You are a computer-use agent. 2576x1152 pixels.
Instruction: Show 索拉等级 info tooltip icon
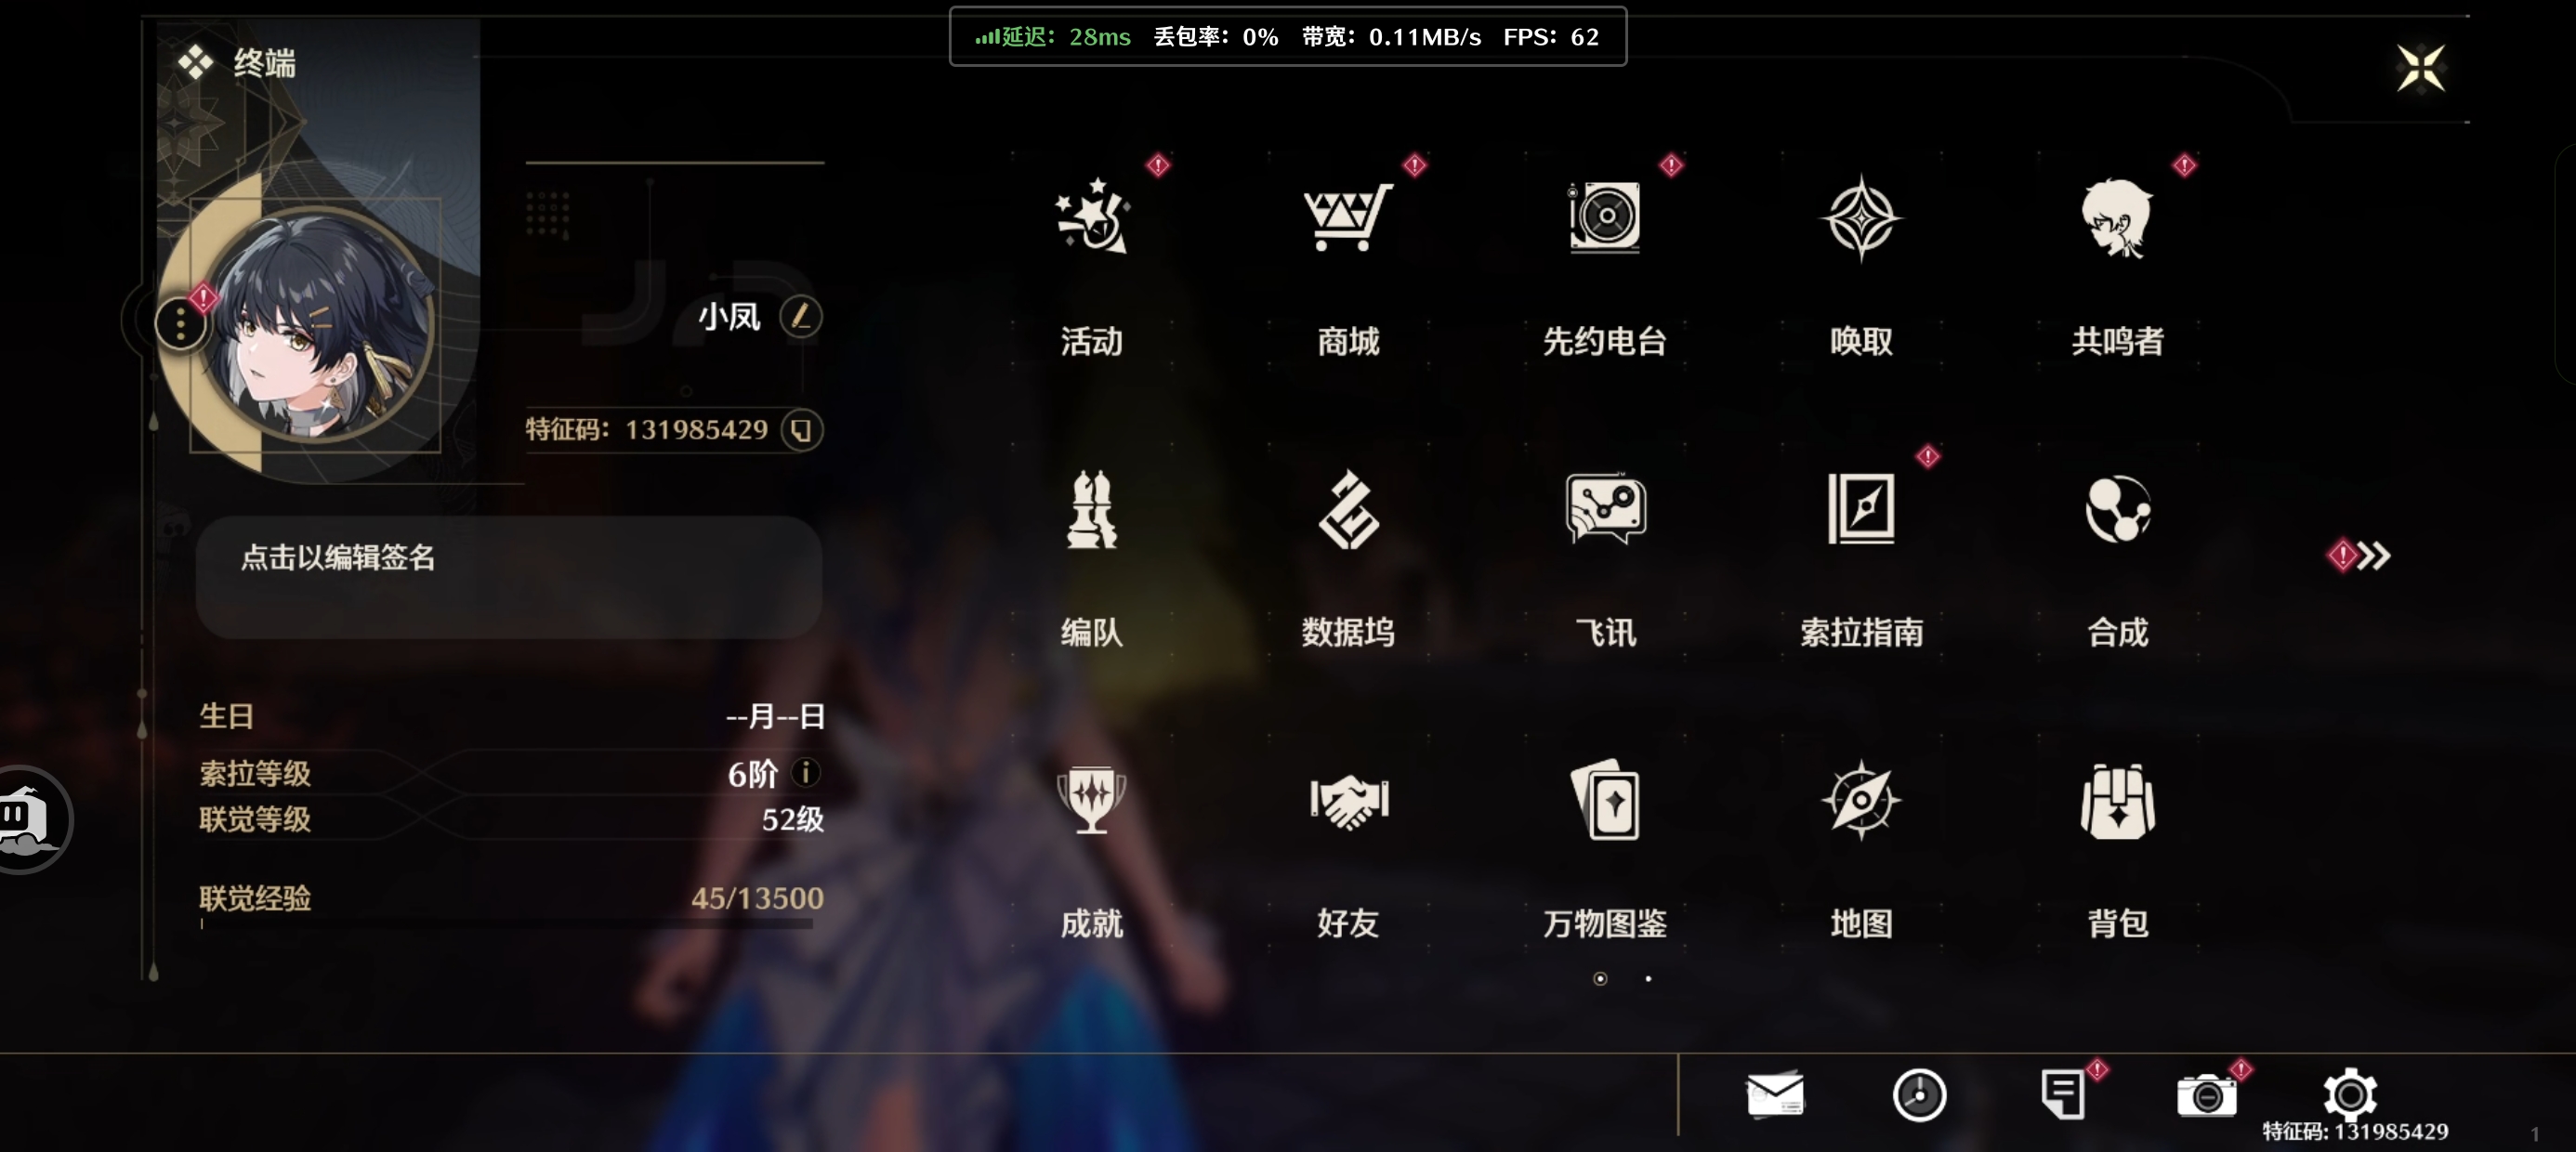[805, 773]
